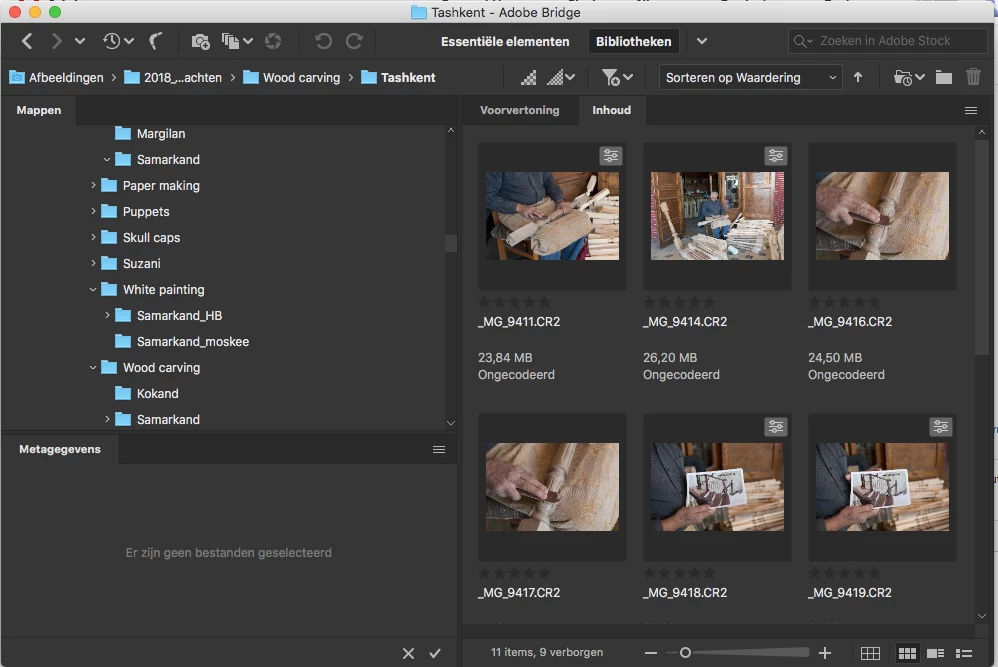Expand the Paper making folder
The height and width of the screenshot is (667, 998).
coord(94,185)
